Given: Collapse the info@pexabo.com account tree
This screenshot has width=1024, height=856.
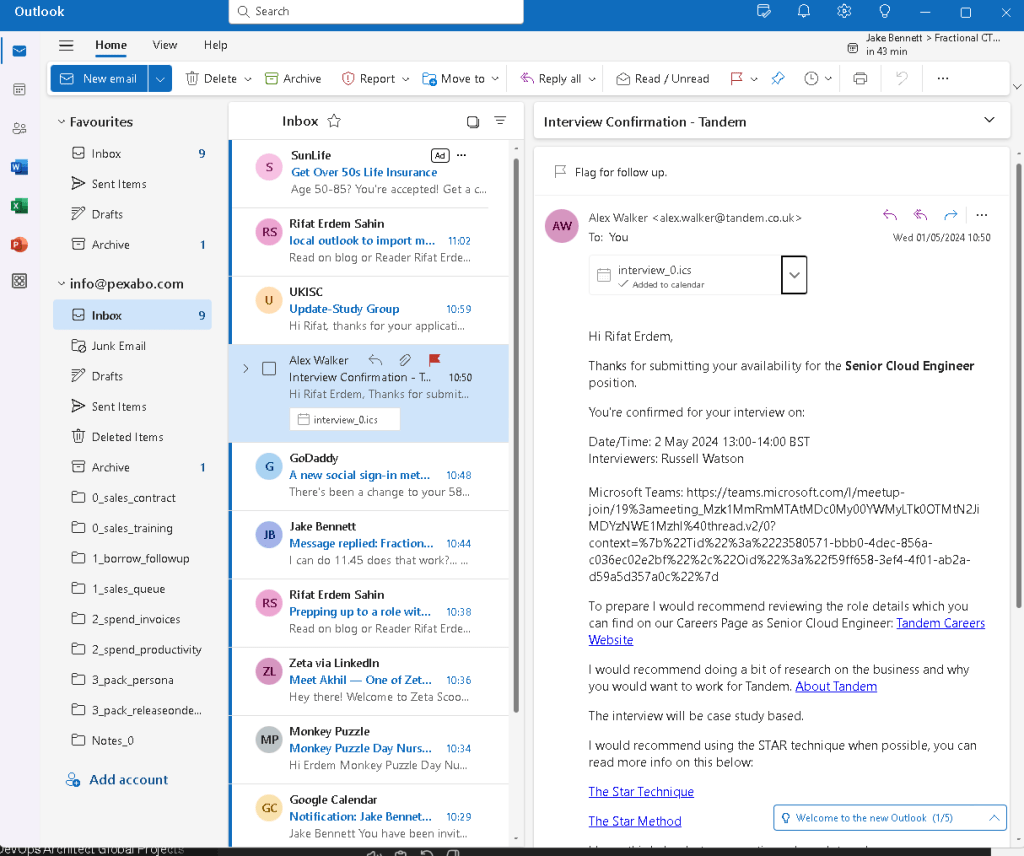Looking at the screenshot, I should pyautogui.click(x=61, y=283).
